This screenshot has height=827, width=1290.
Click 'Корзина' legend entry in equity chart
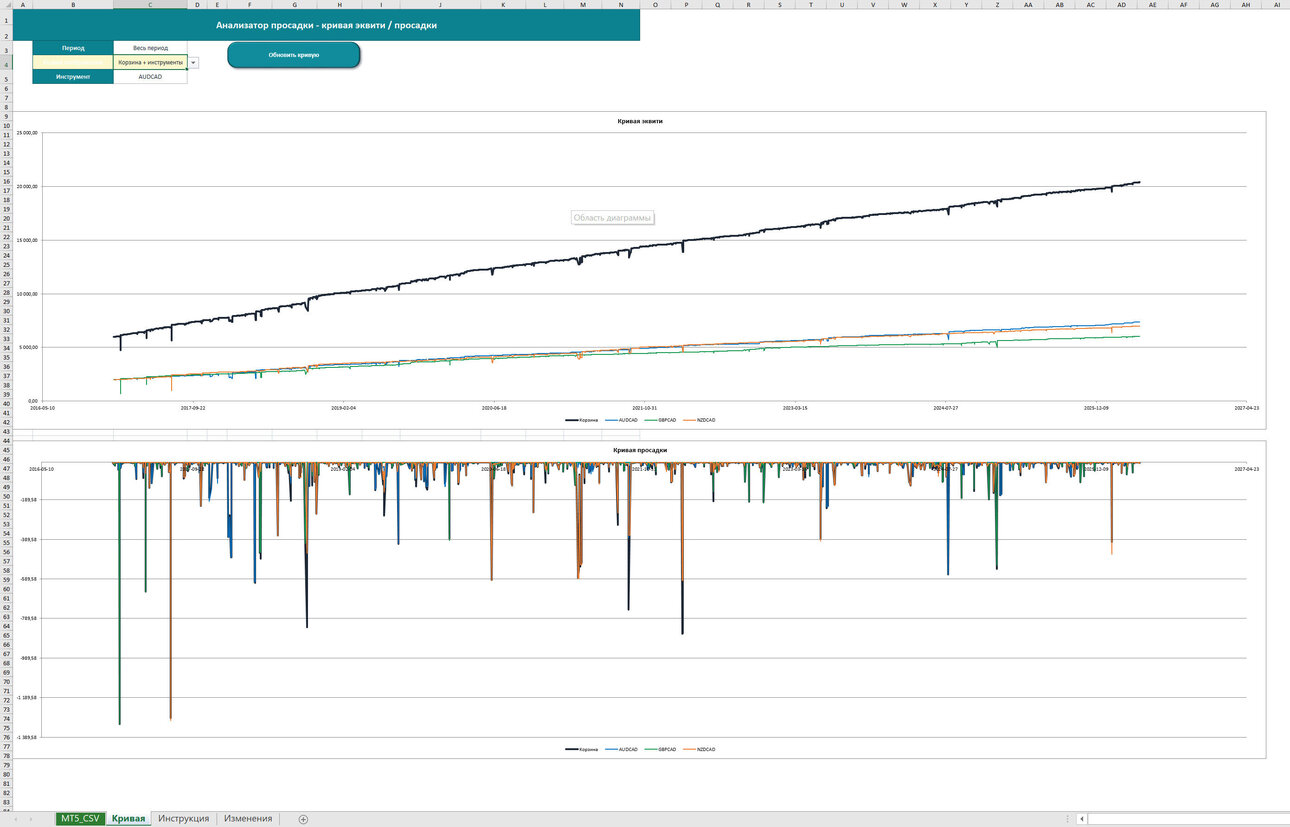tap(581, 420)
